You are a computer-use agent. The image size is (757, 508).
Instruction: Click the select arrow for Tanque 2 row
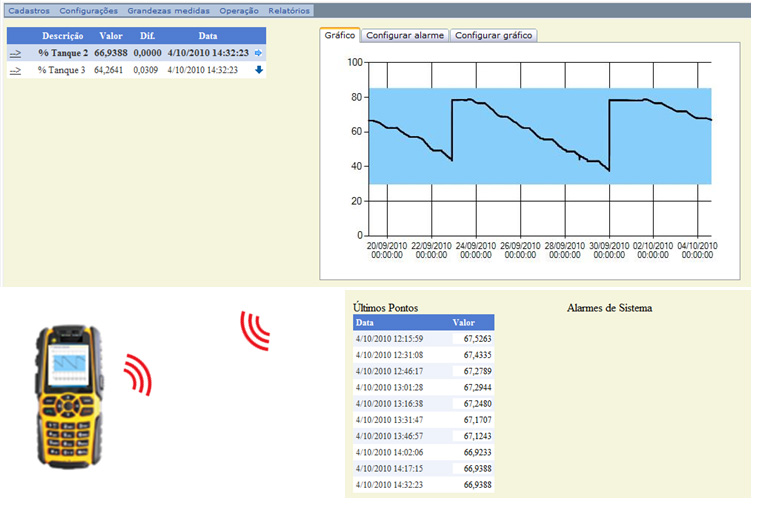click(15, 53)
